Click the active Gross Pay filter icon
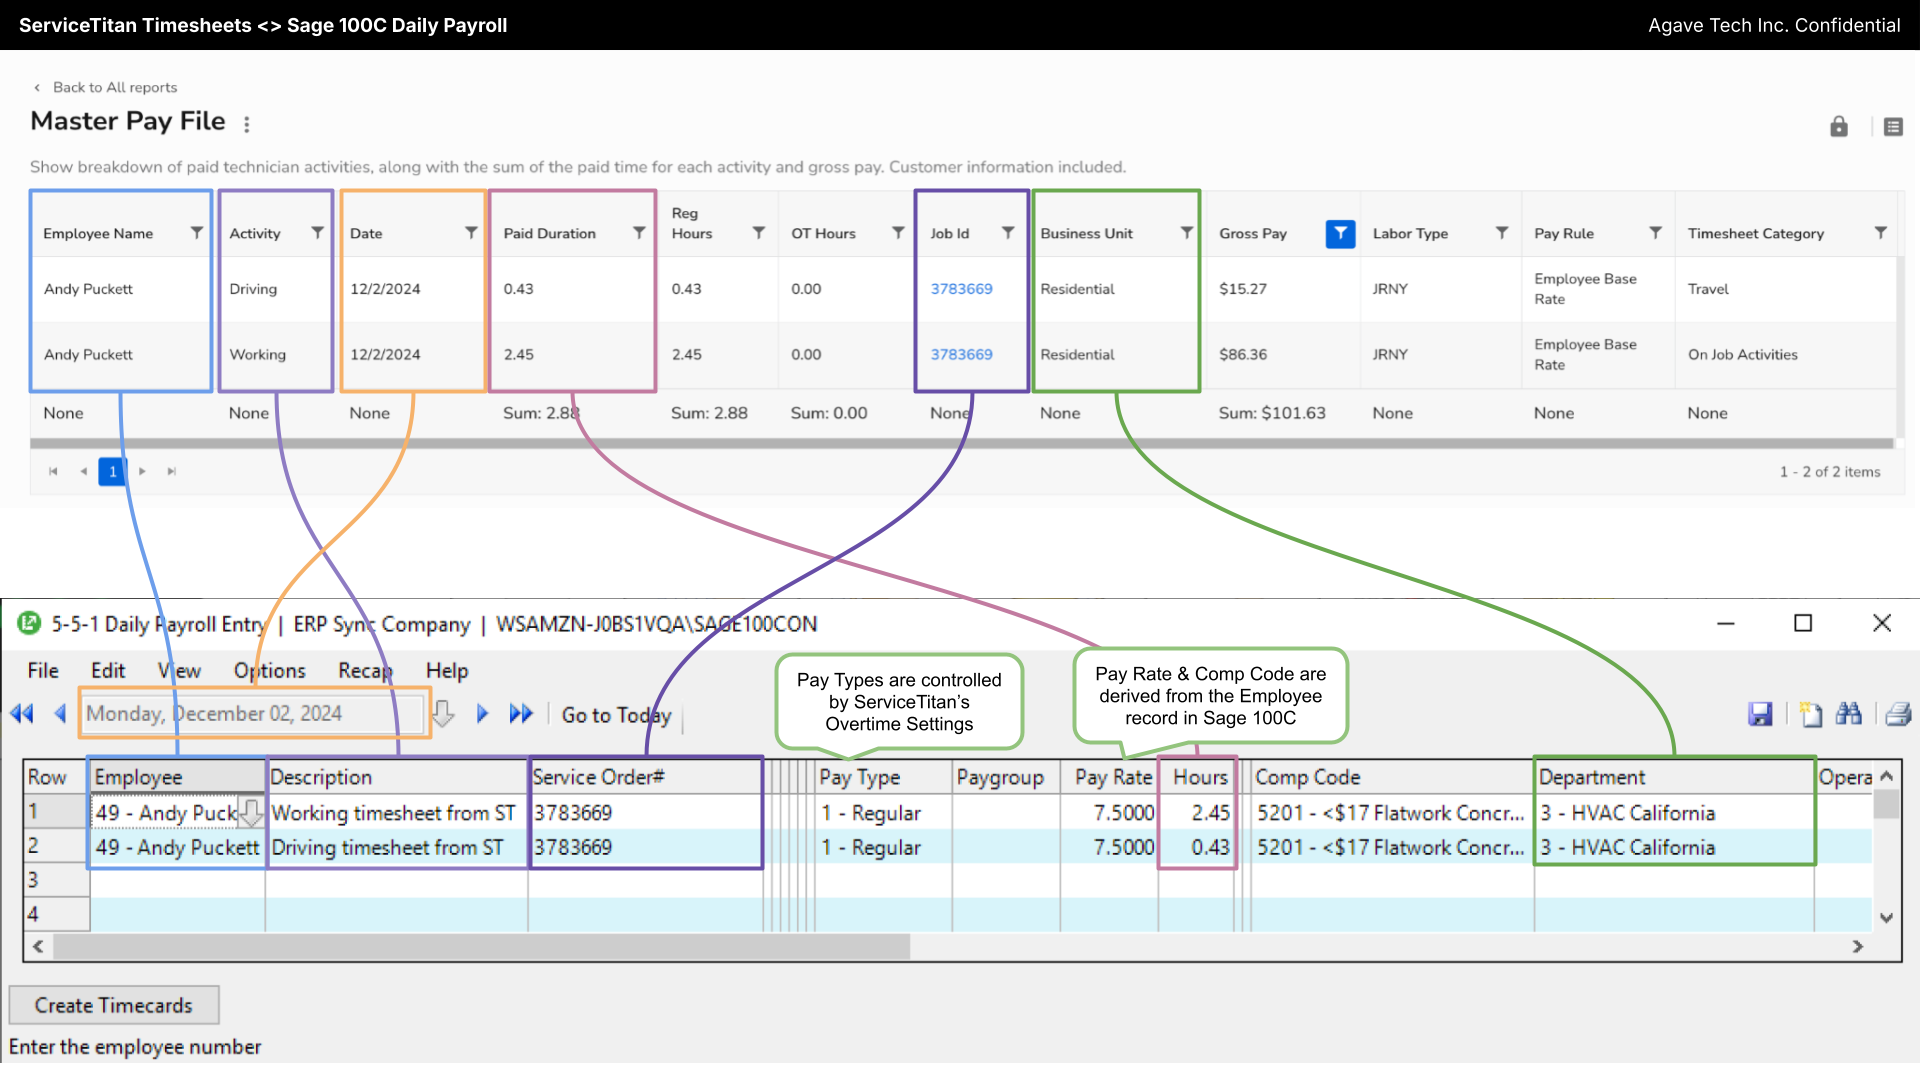Screen dimensions: 1920x1080 click(x=1340, y=233)
